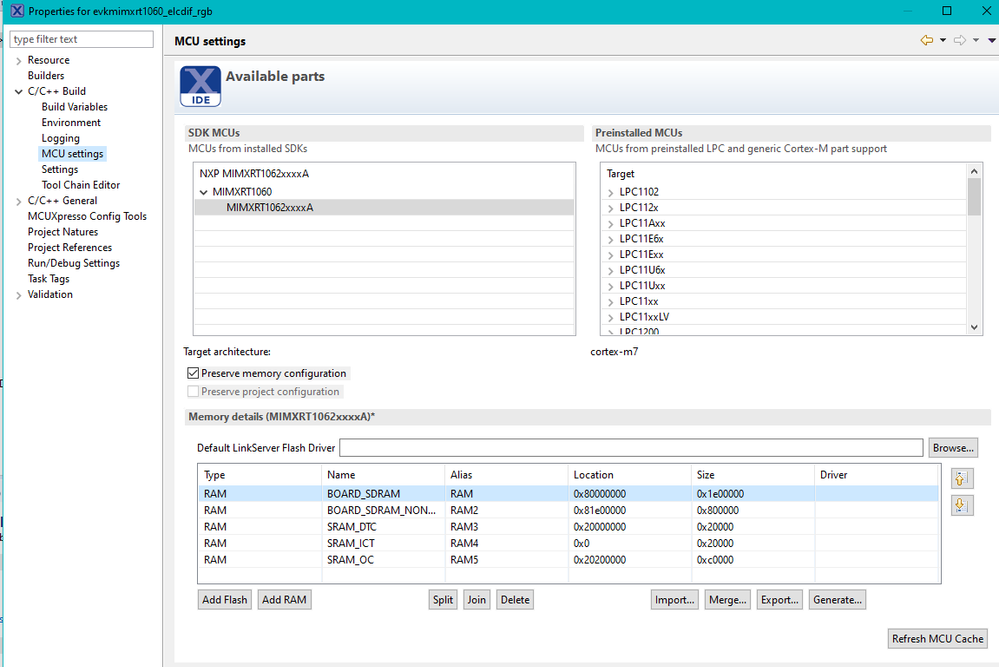The image size is (999, 667).
Task: Click Refresh MCU Cache button
Action: click(937, 638)
